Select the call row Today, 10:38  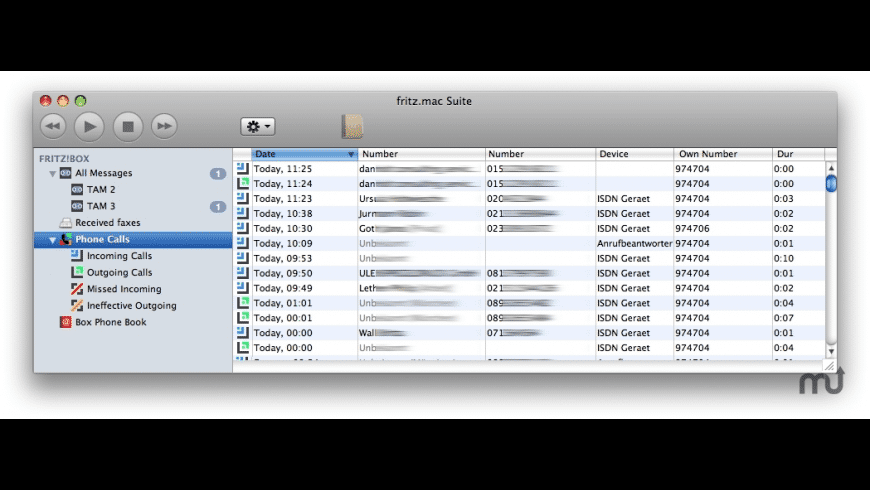529,214
